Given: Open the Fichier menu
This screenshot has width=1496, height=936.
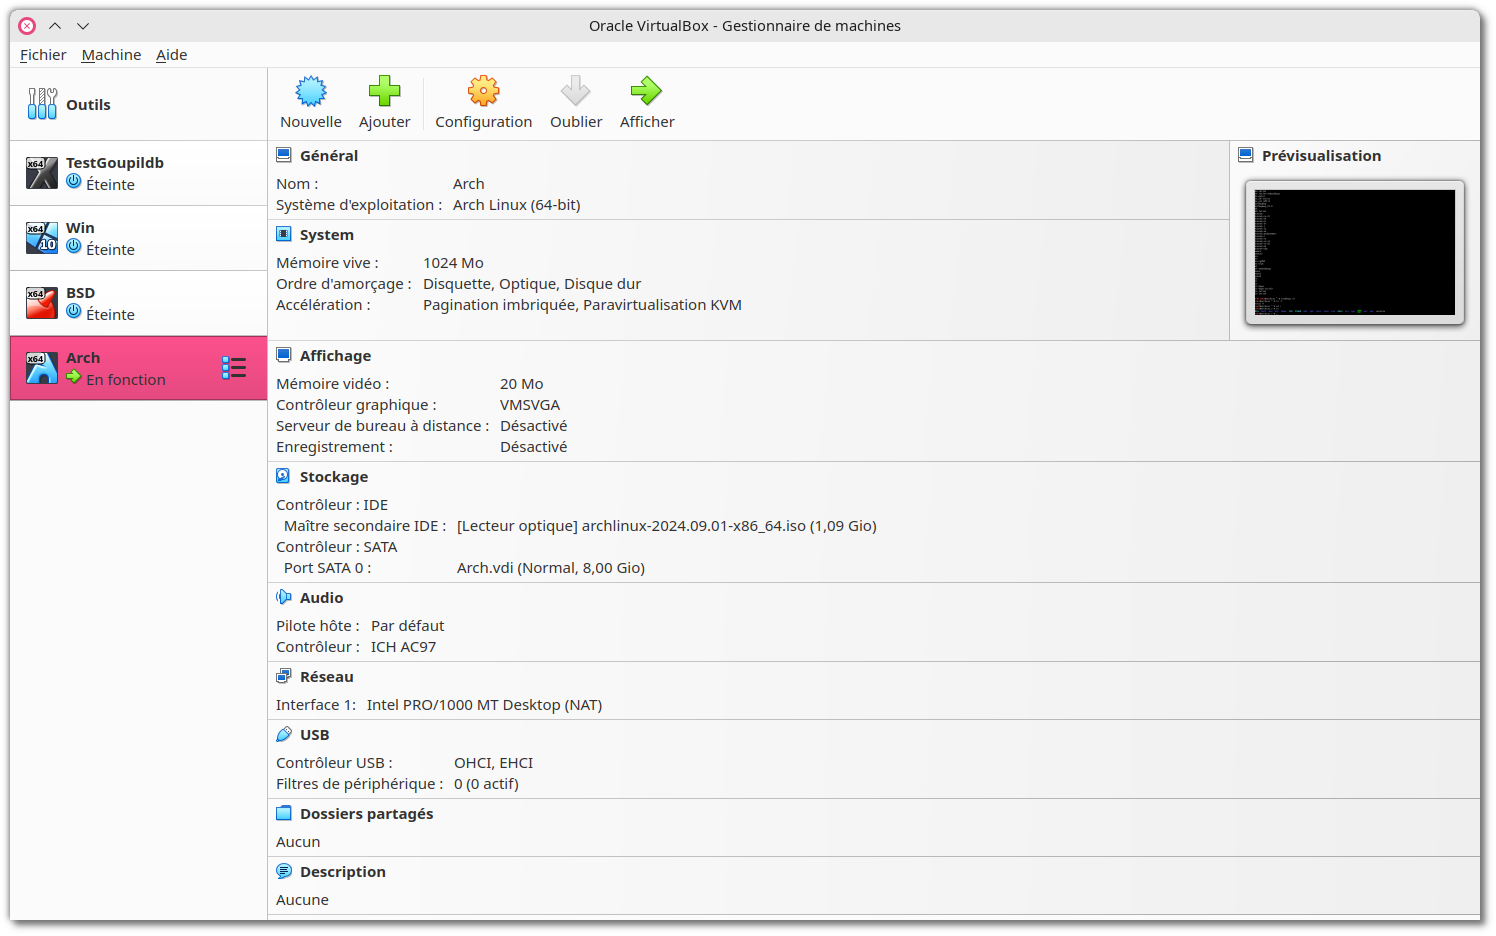Looking at the screenshot, I should point(43,55).
